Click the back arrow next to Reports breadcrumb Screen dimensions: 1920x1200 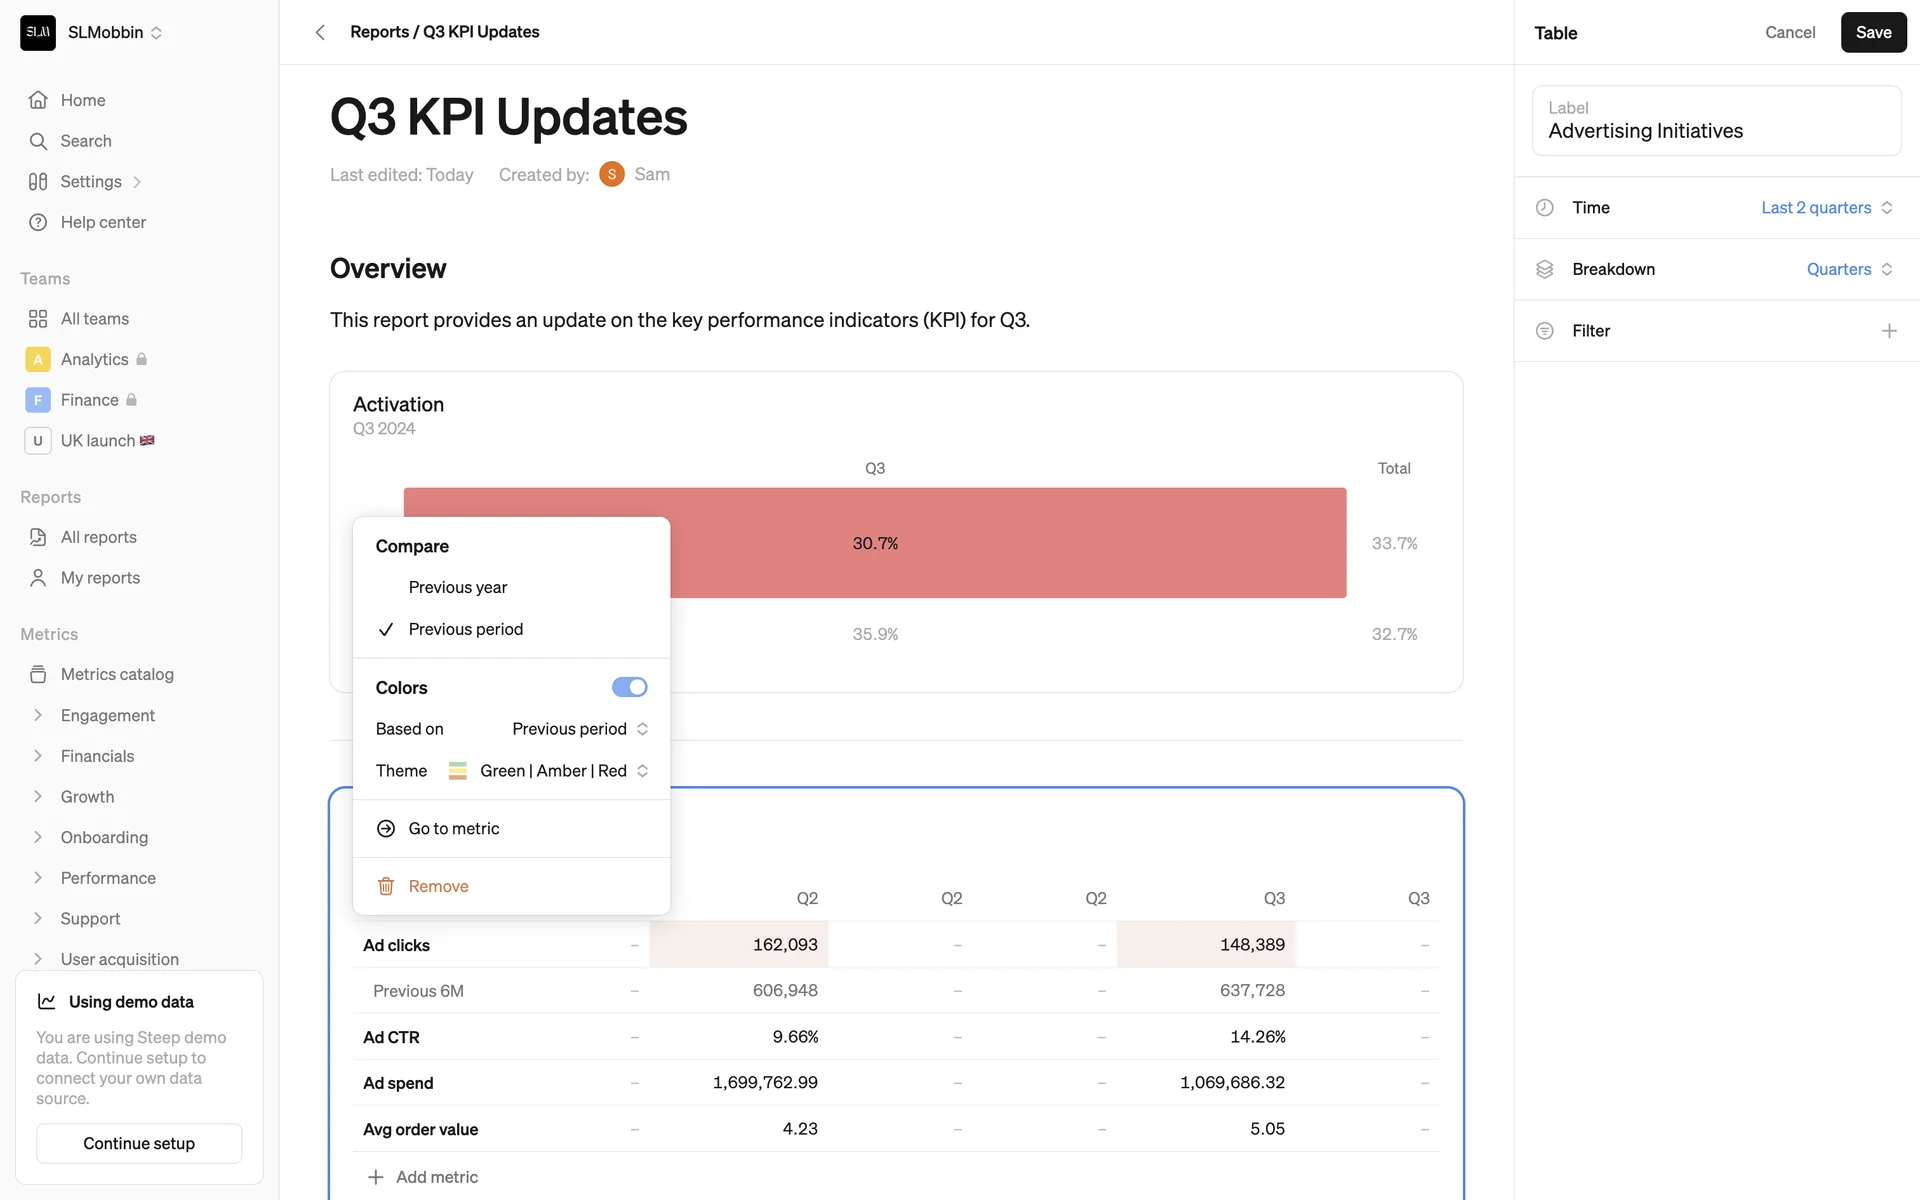pyautogui.click(x=320, y=32)
